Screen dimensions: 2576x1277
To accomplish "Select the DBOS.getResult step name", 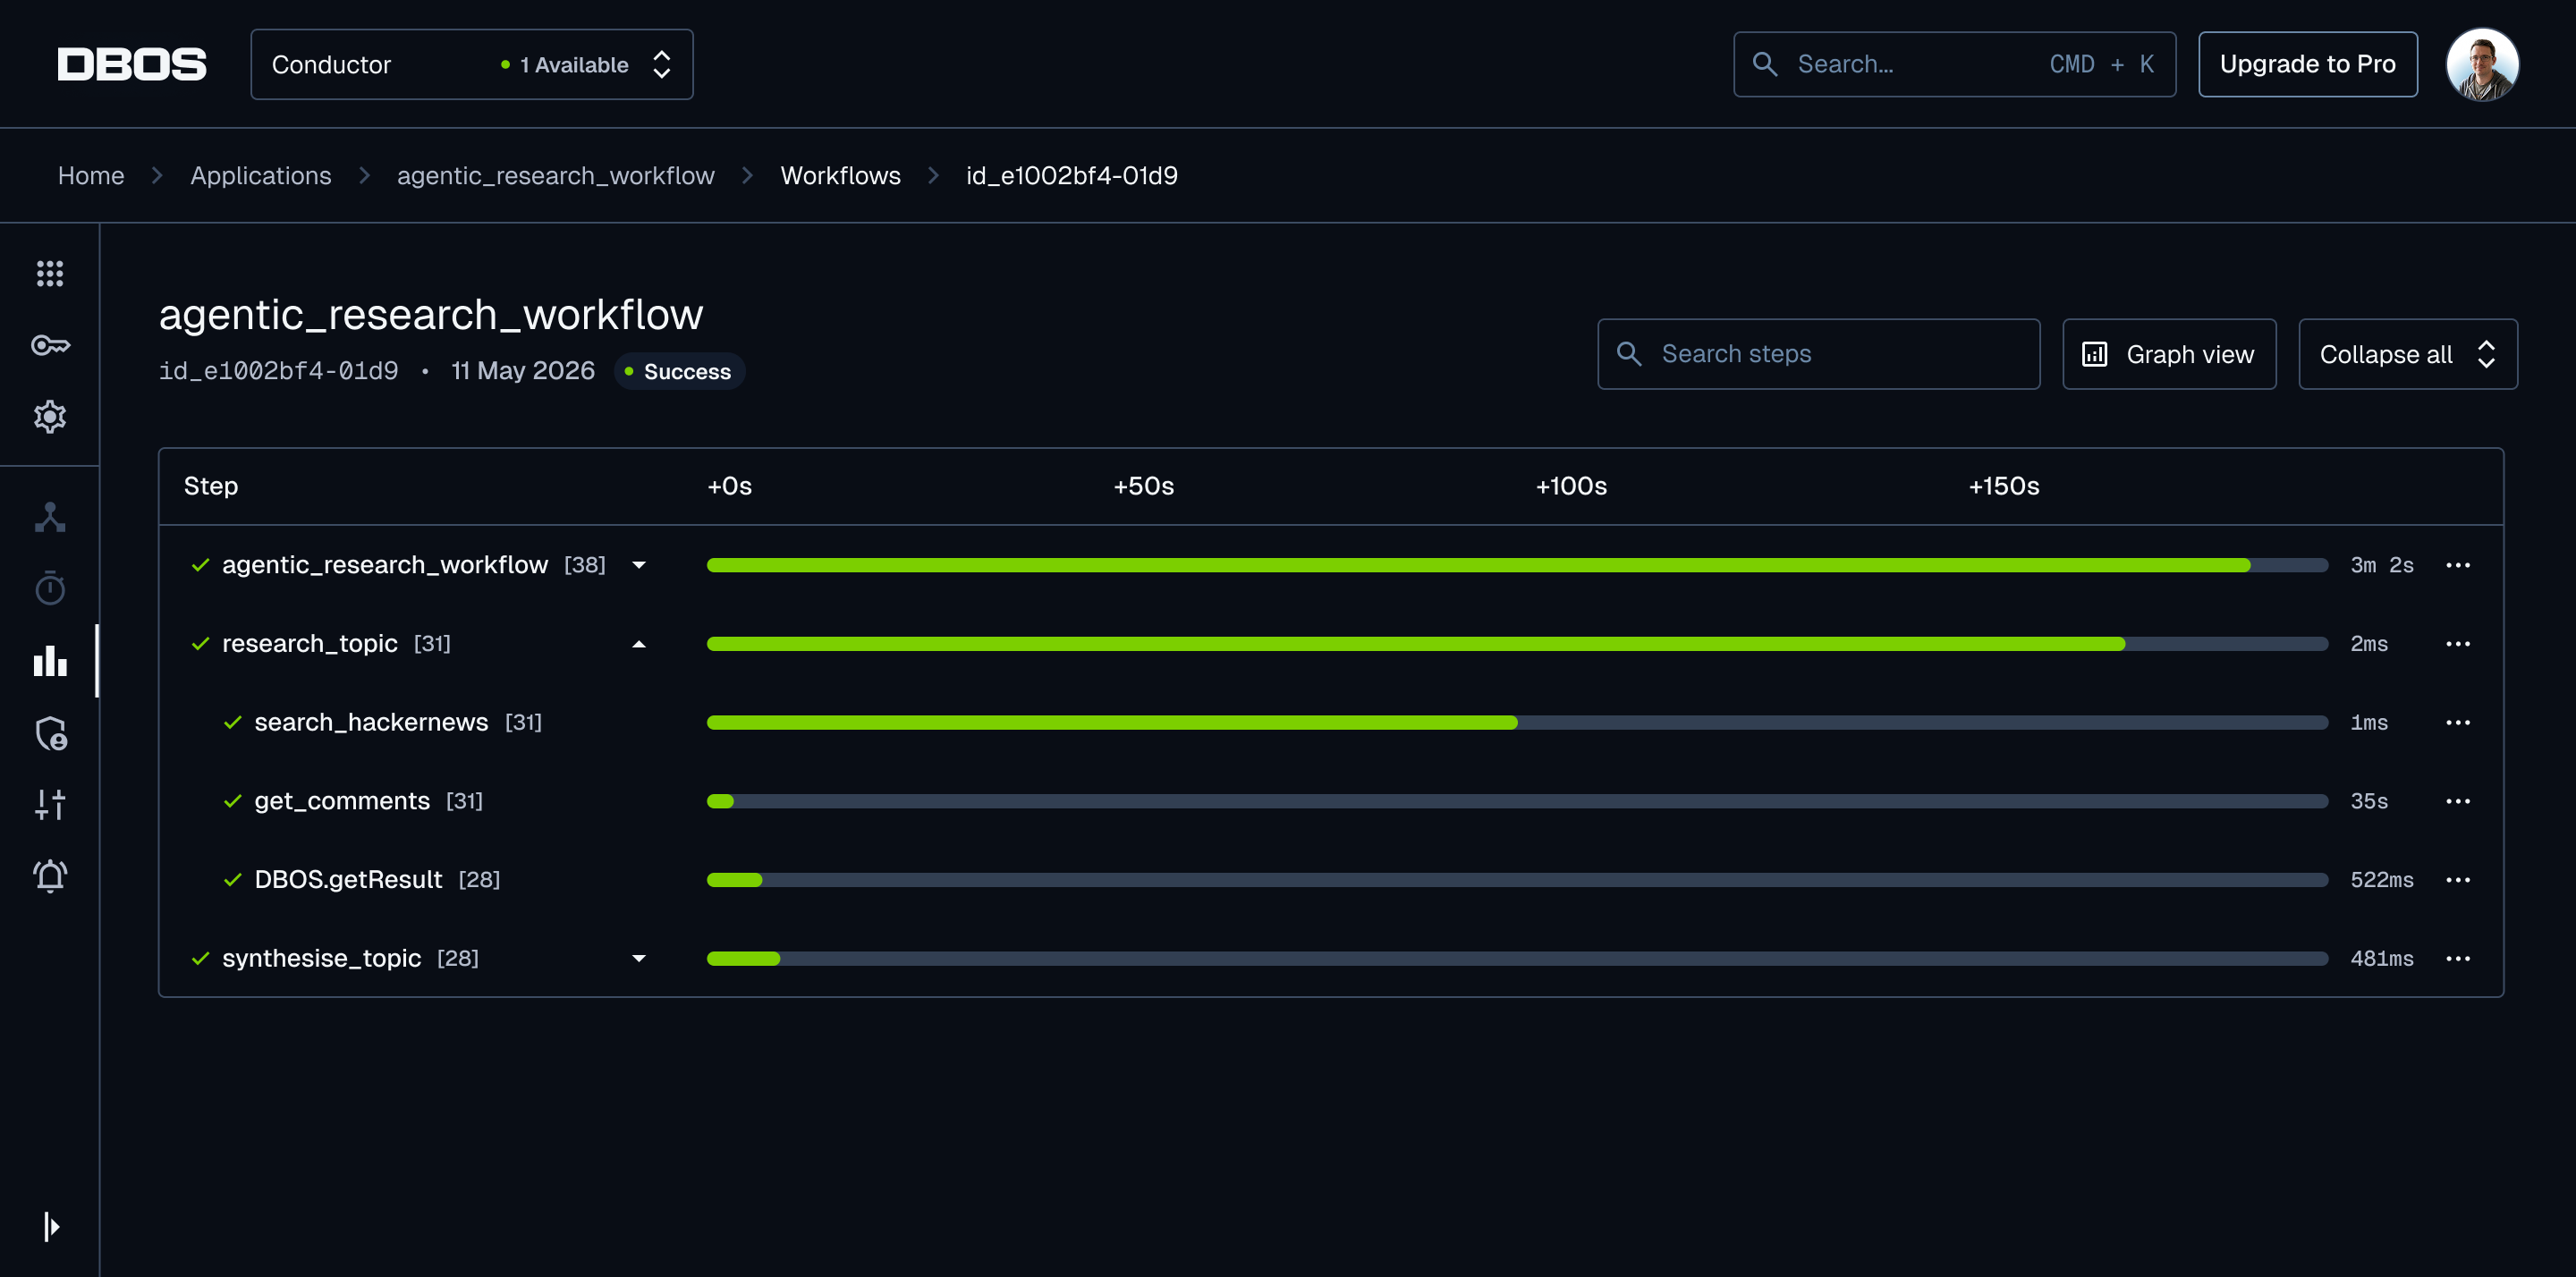I will click(348, 880).
